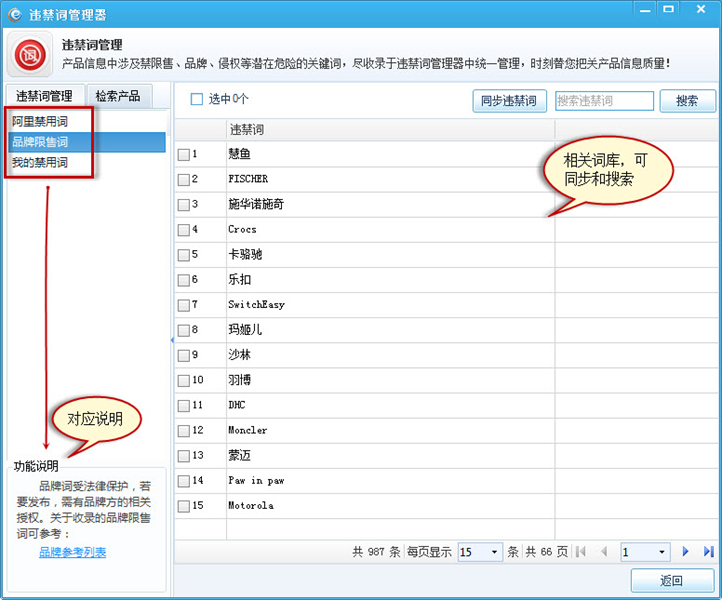The width and height of the screenshot is (722, 600).
Task: Select checkbox for row 5 卡骆驰
Action: pyautogui.click(x=184, y=255)
